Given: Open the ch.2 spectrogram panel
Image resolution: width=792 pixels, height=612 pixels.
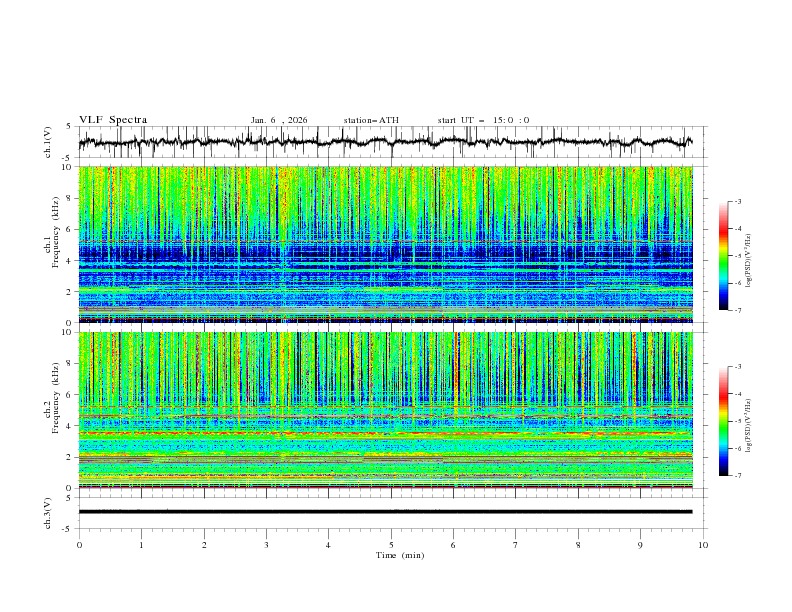Looking at the screenshot, I should point(386,410).
